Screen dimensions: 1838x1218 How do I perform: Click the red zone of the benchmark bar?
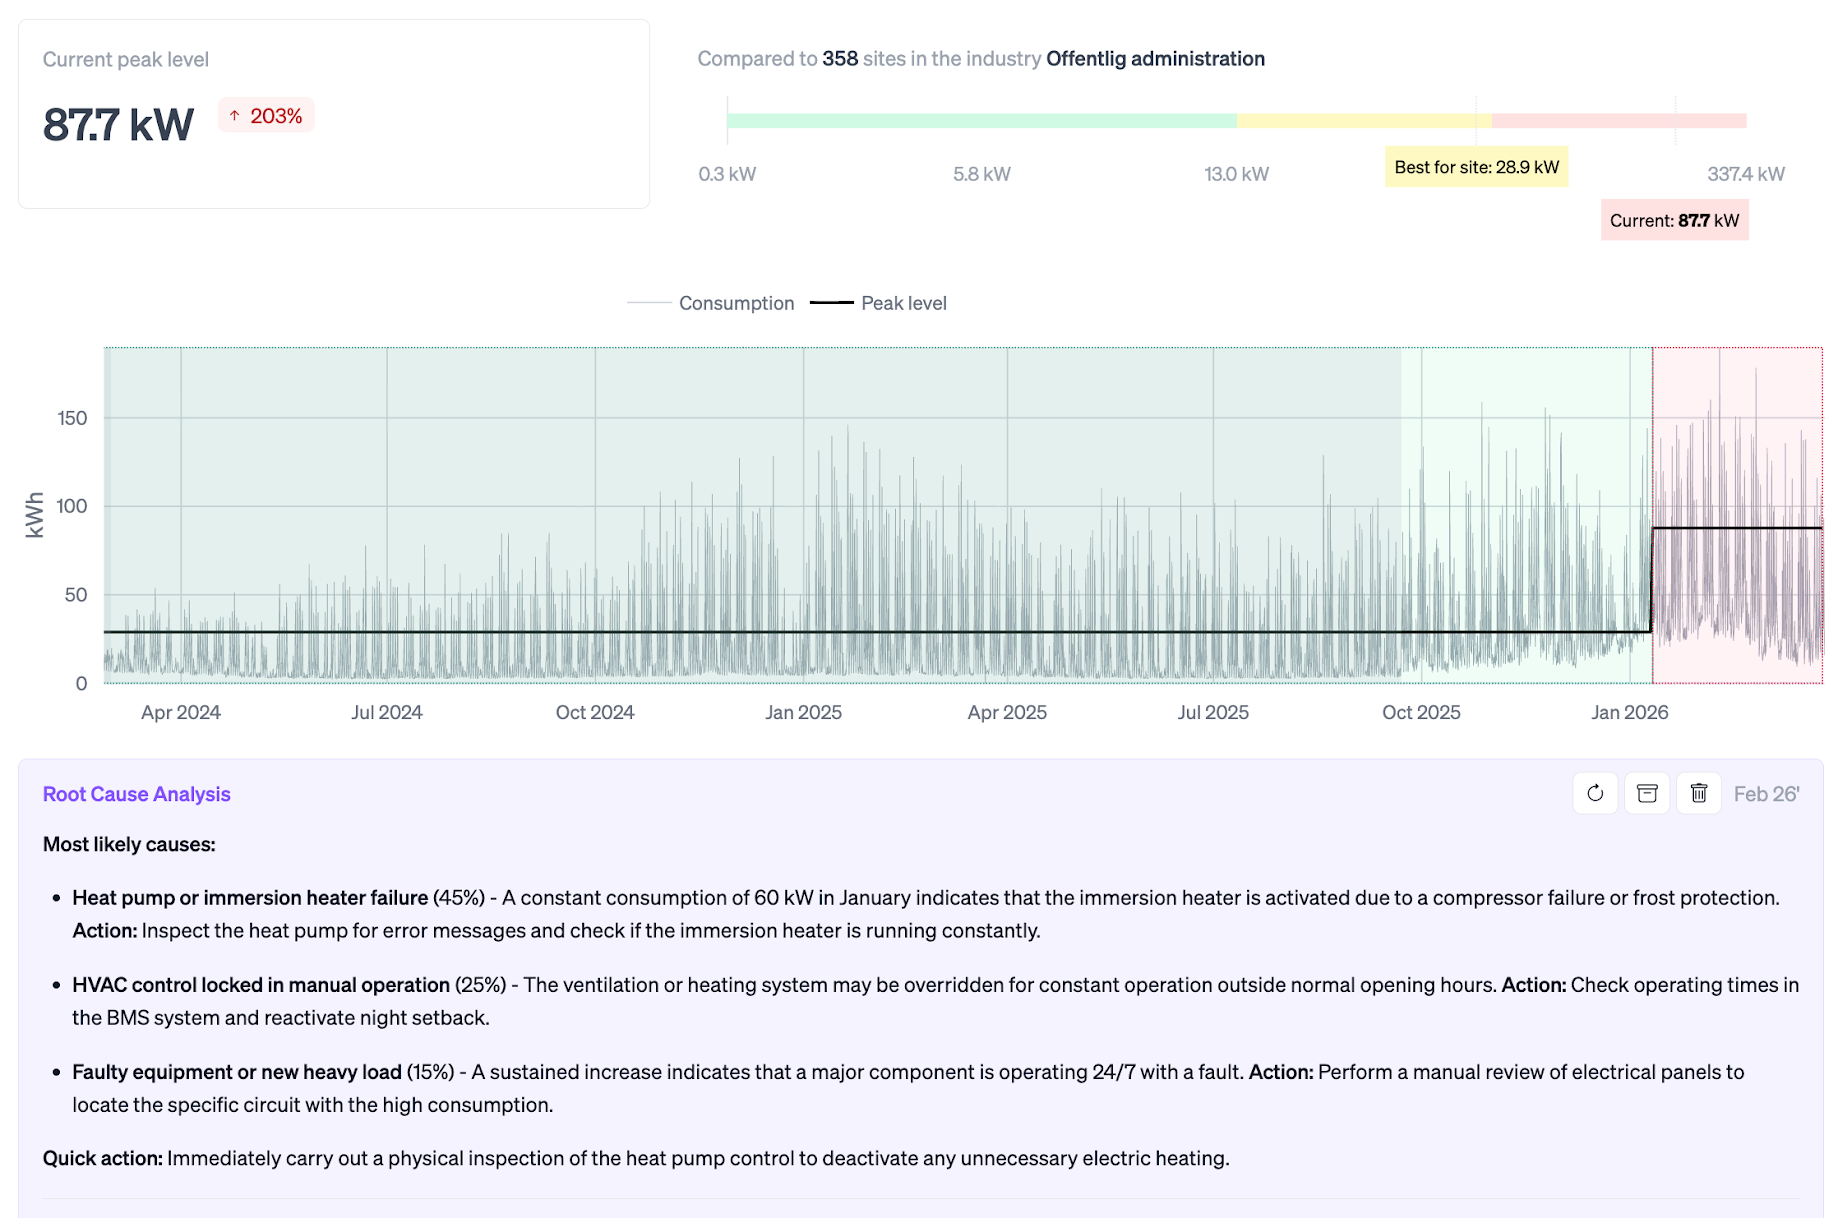[1615, 119]
